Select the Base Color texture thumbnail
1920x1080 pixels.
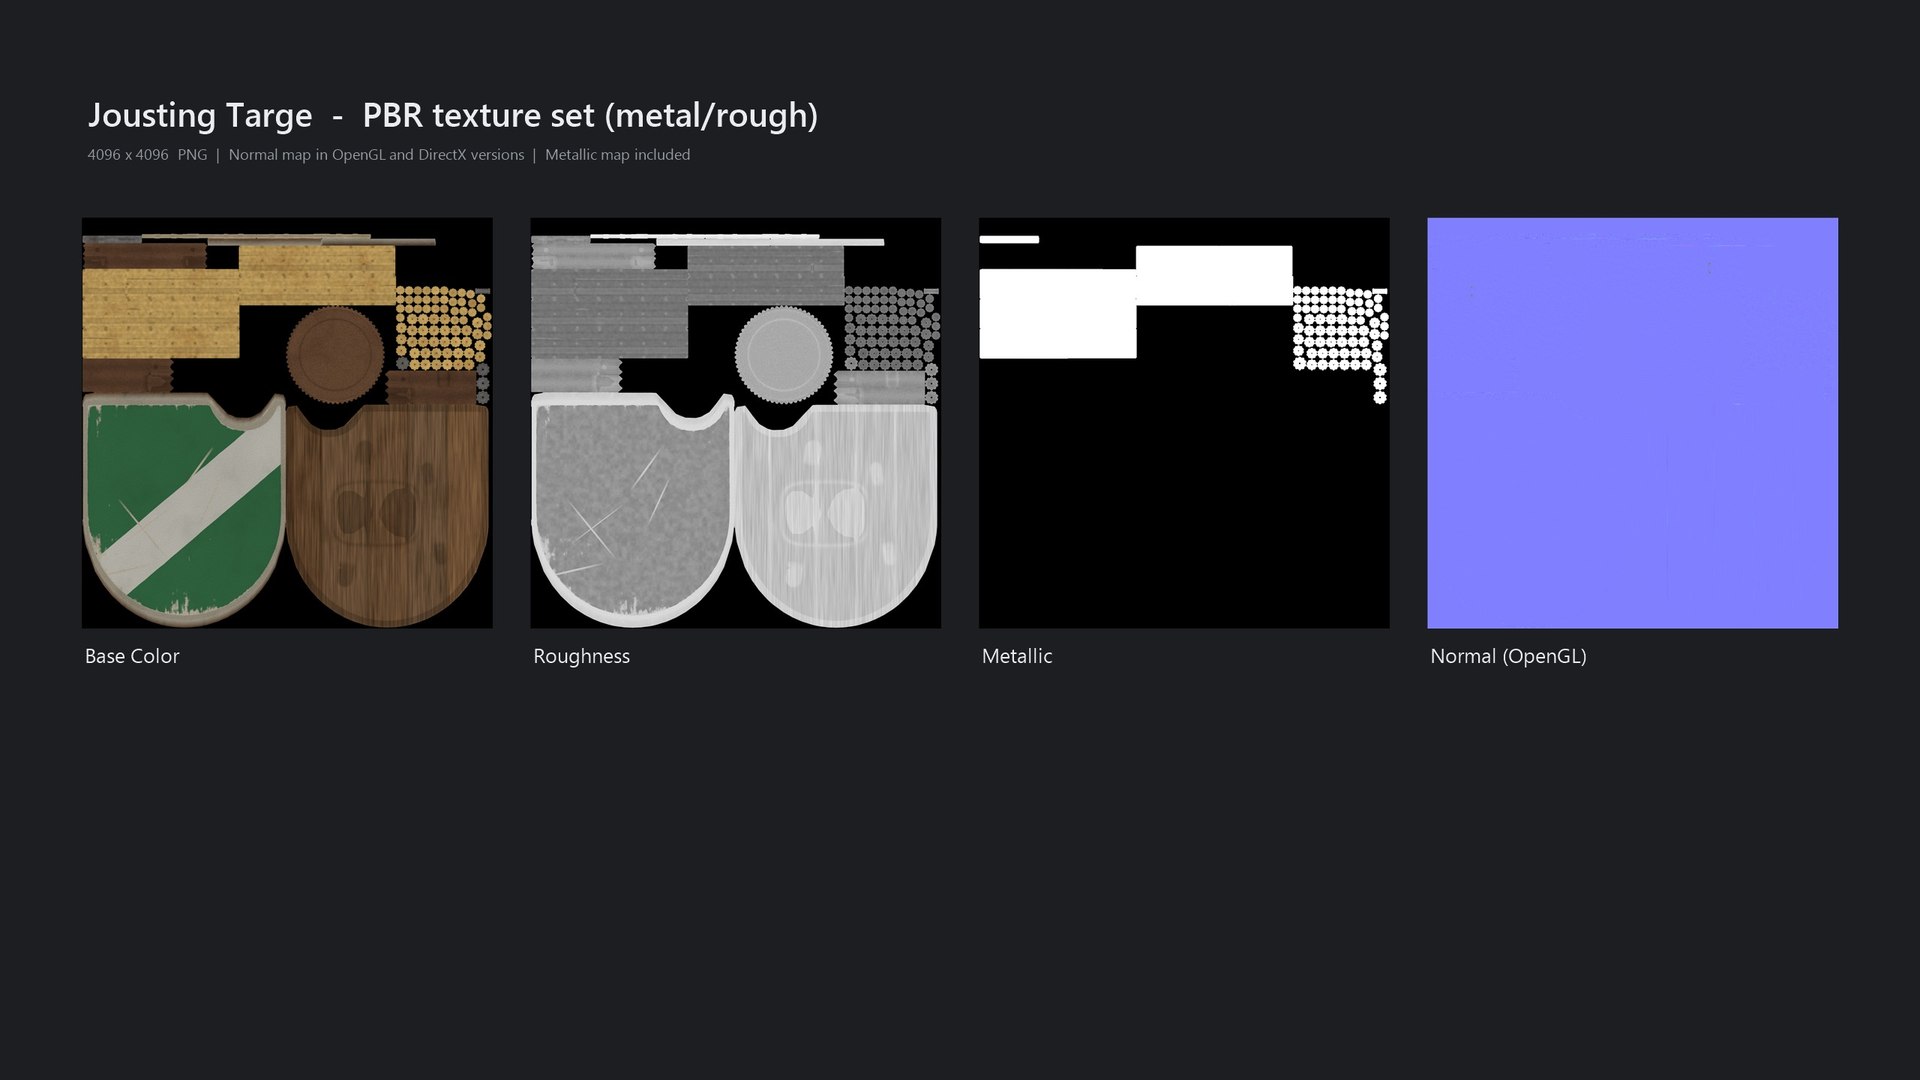tap(287, 423)
